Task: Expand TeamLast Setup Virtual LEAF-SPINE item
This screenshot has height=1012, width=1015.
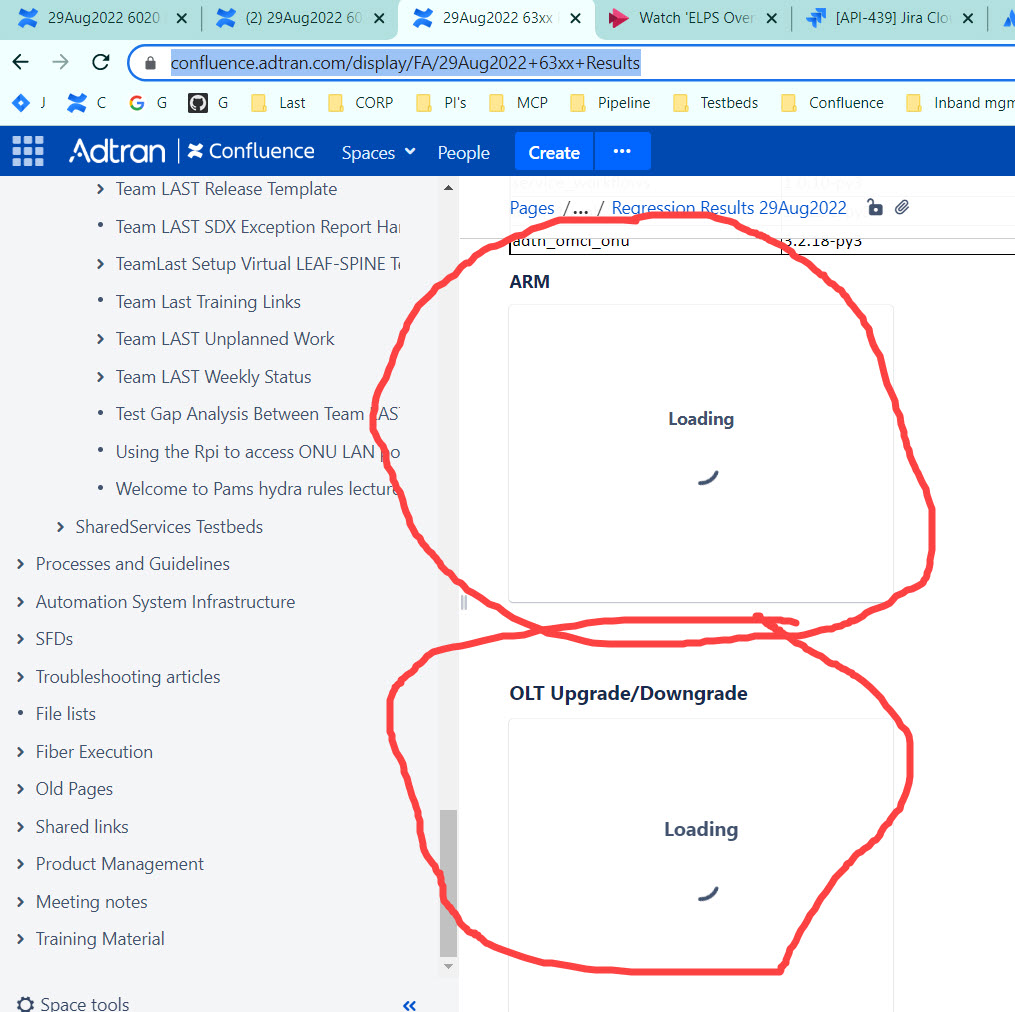Action: [100, 264]
